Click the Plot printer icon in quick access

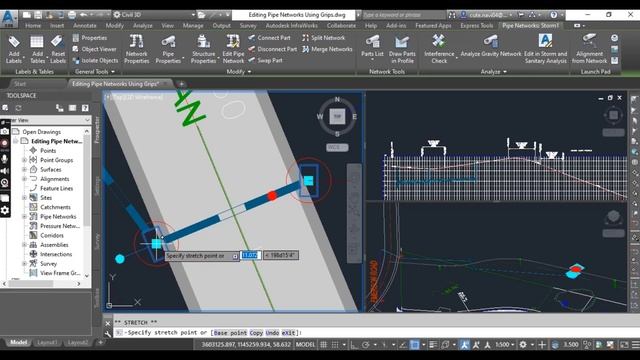72,15
